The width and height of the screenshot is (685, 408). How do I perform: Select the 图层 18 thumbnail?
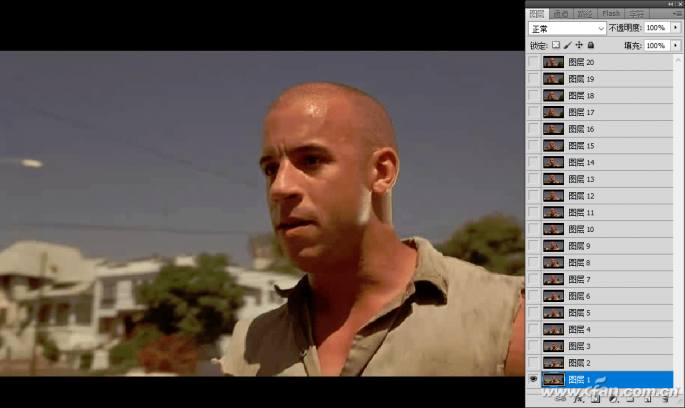point(553,95)
